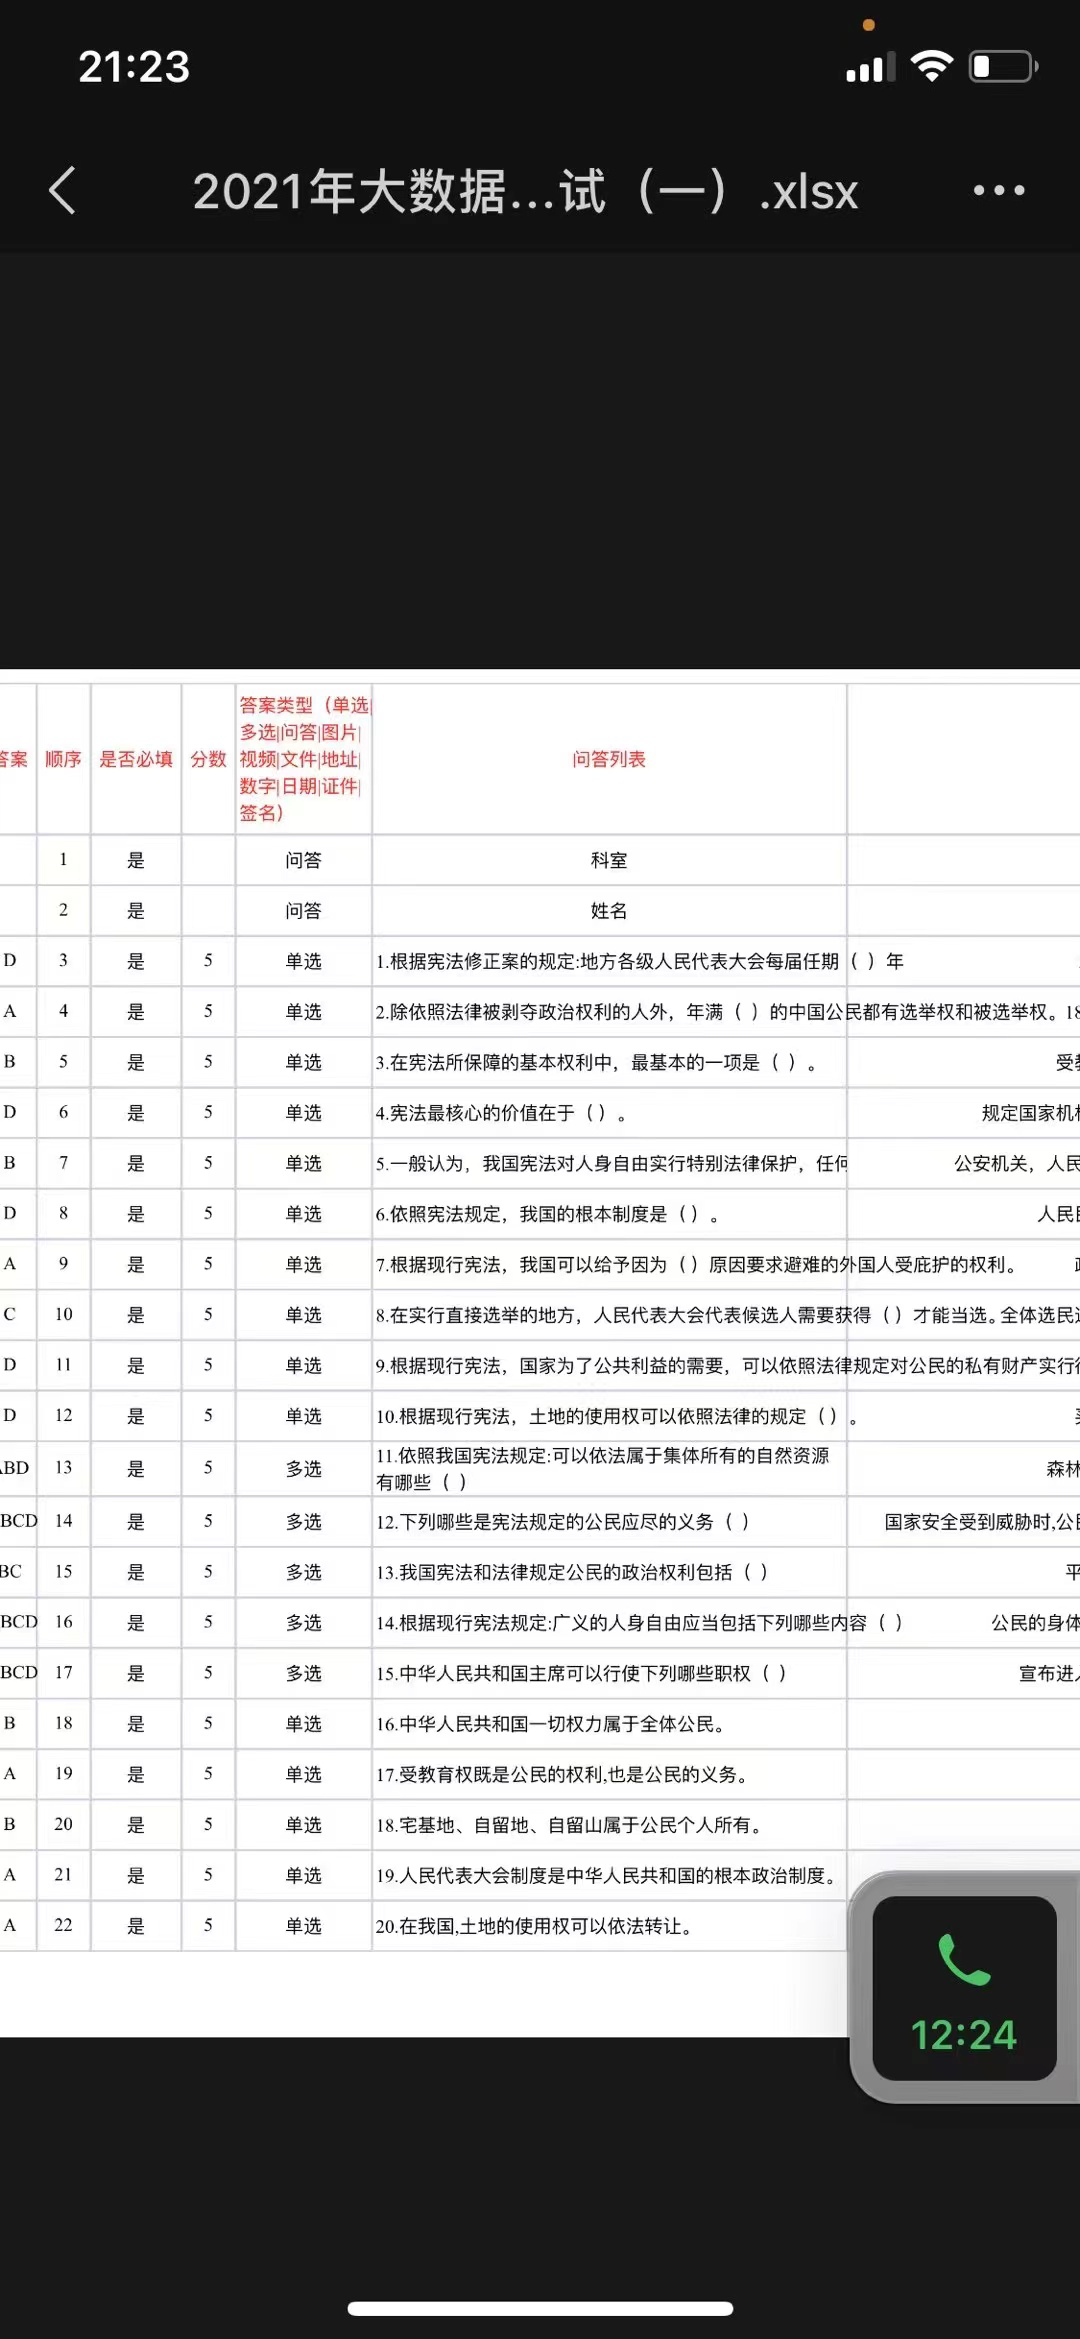Tap the back arrow
This screenshot has width=1080, height=2339.
click(62, 190)
